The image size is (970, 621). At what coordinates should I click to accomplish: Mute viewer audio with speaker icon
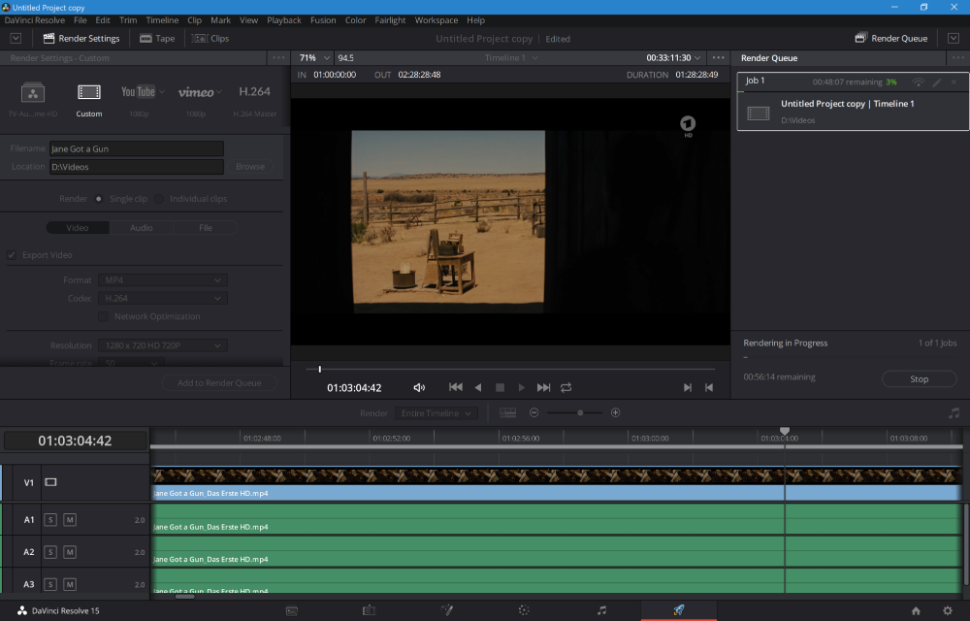pyautogui.click(x=419, y=388)
